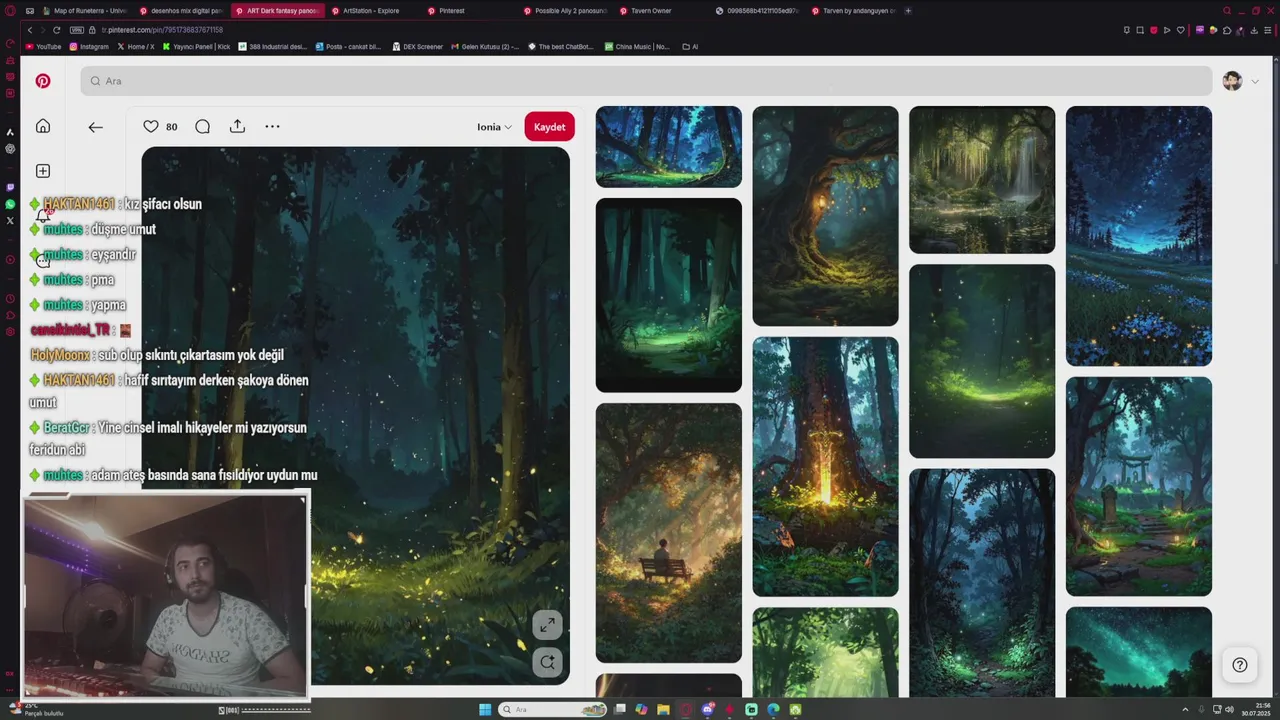
Task: Show hidden system tray icons
Action: tap(1185, 710)
